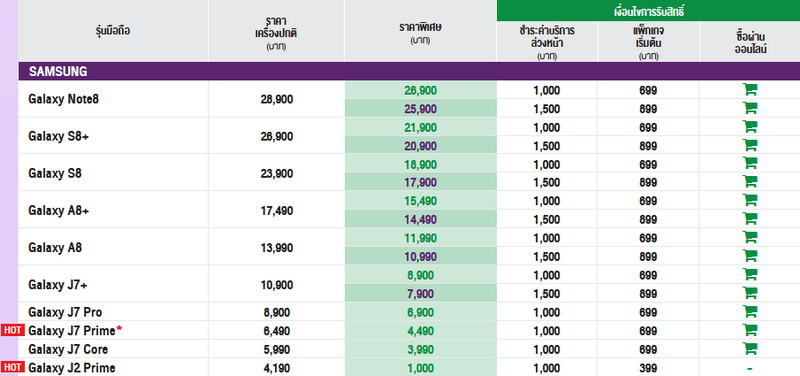Image resolution: width=800 pixels, height=376 pixels.
Task: Click special price 15,490 for Galaxy A8+
Action: 420,202
